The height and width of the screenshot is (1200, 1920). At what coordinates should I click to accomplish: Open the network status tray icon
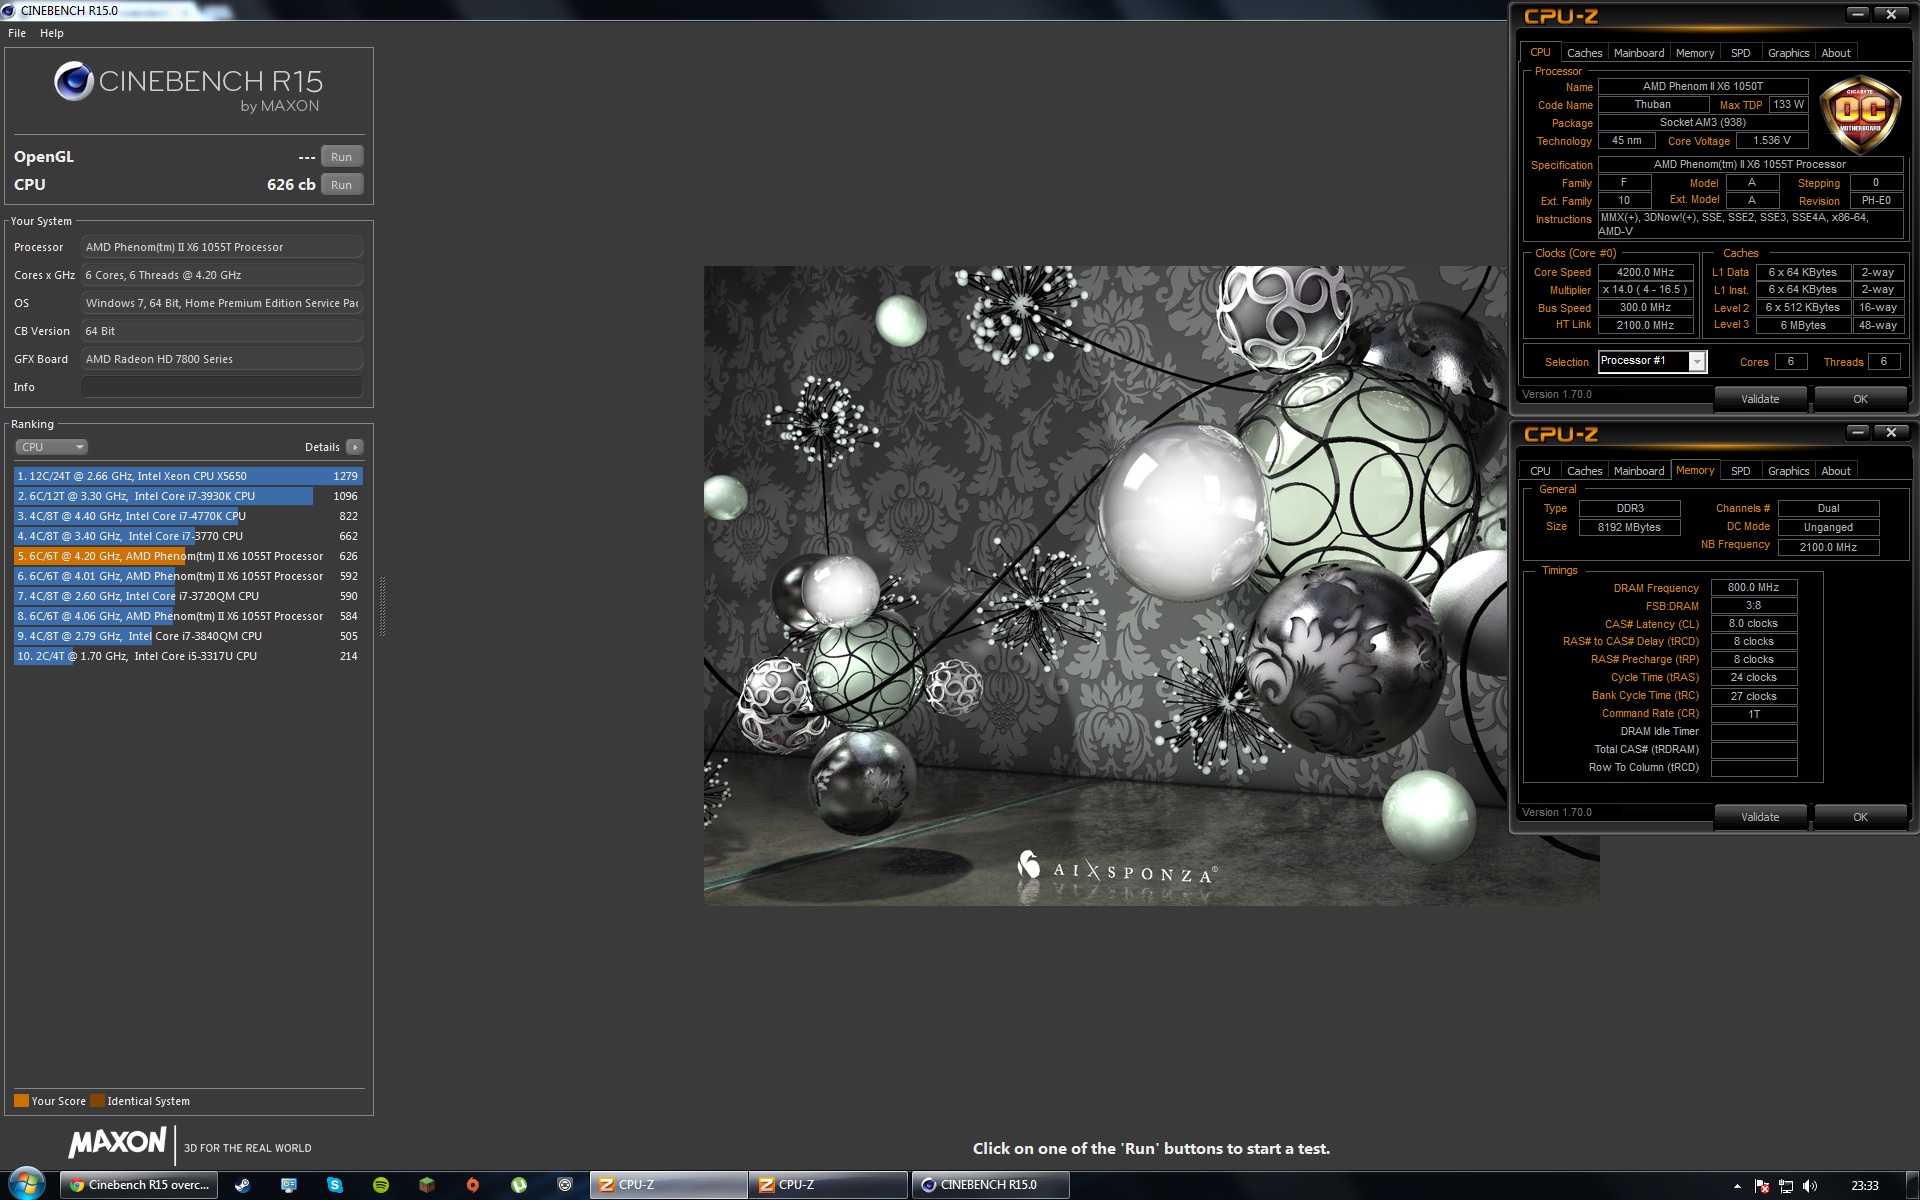tap(1786, 1186)
